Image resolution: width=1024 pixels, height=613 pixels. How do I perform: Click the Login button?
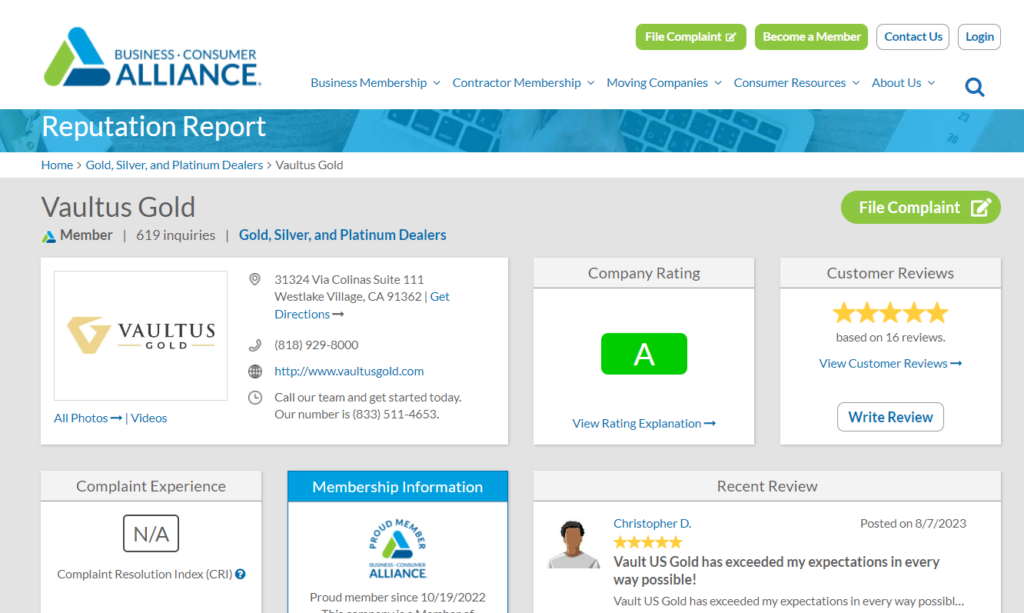click(x=979, y=37)
